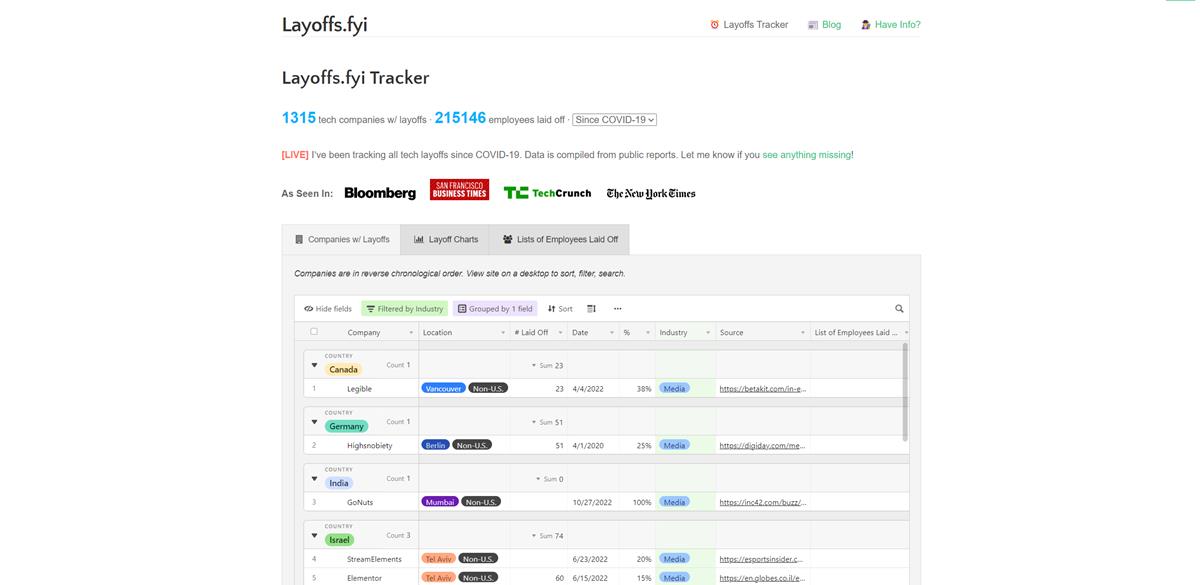Click the Vancouver location tag

coord(443,388)
